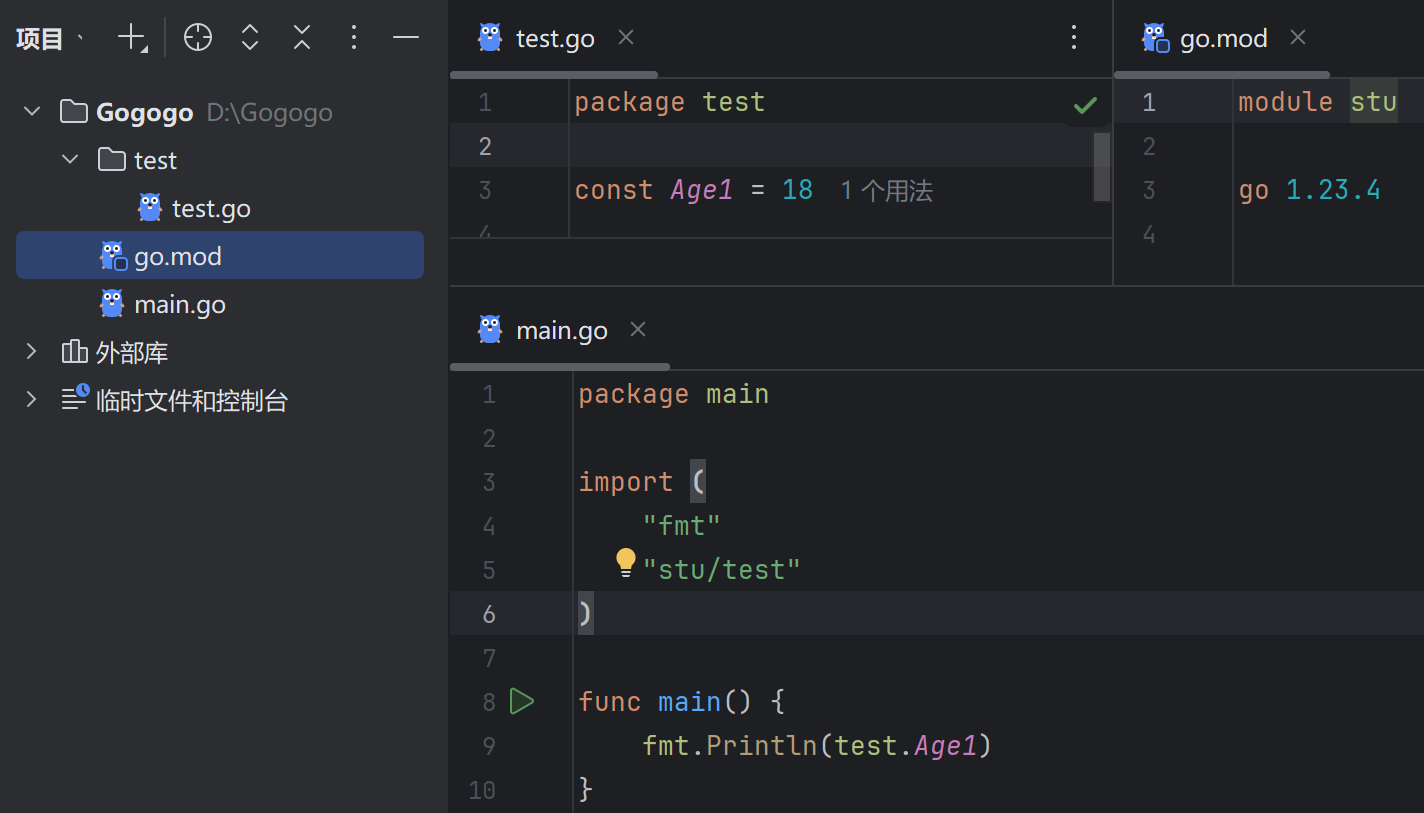The width and height of the screenshot is (1424, 813).
Task: Expand the 临时文件和控制台 node
Action: 32,400
